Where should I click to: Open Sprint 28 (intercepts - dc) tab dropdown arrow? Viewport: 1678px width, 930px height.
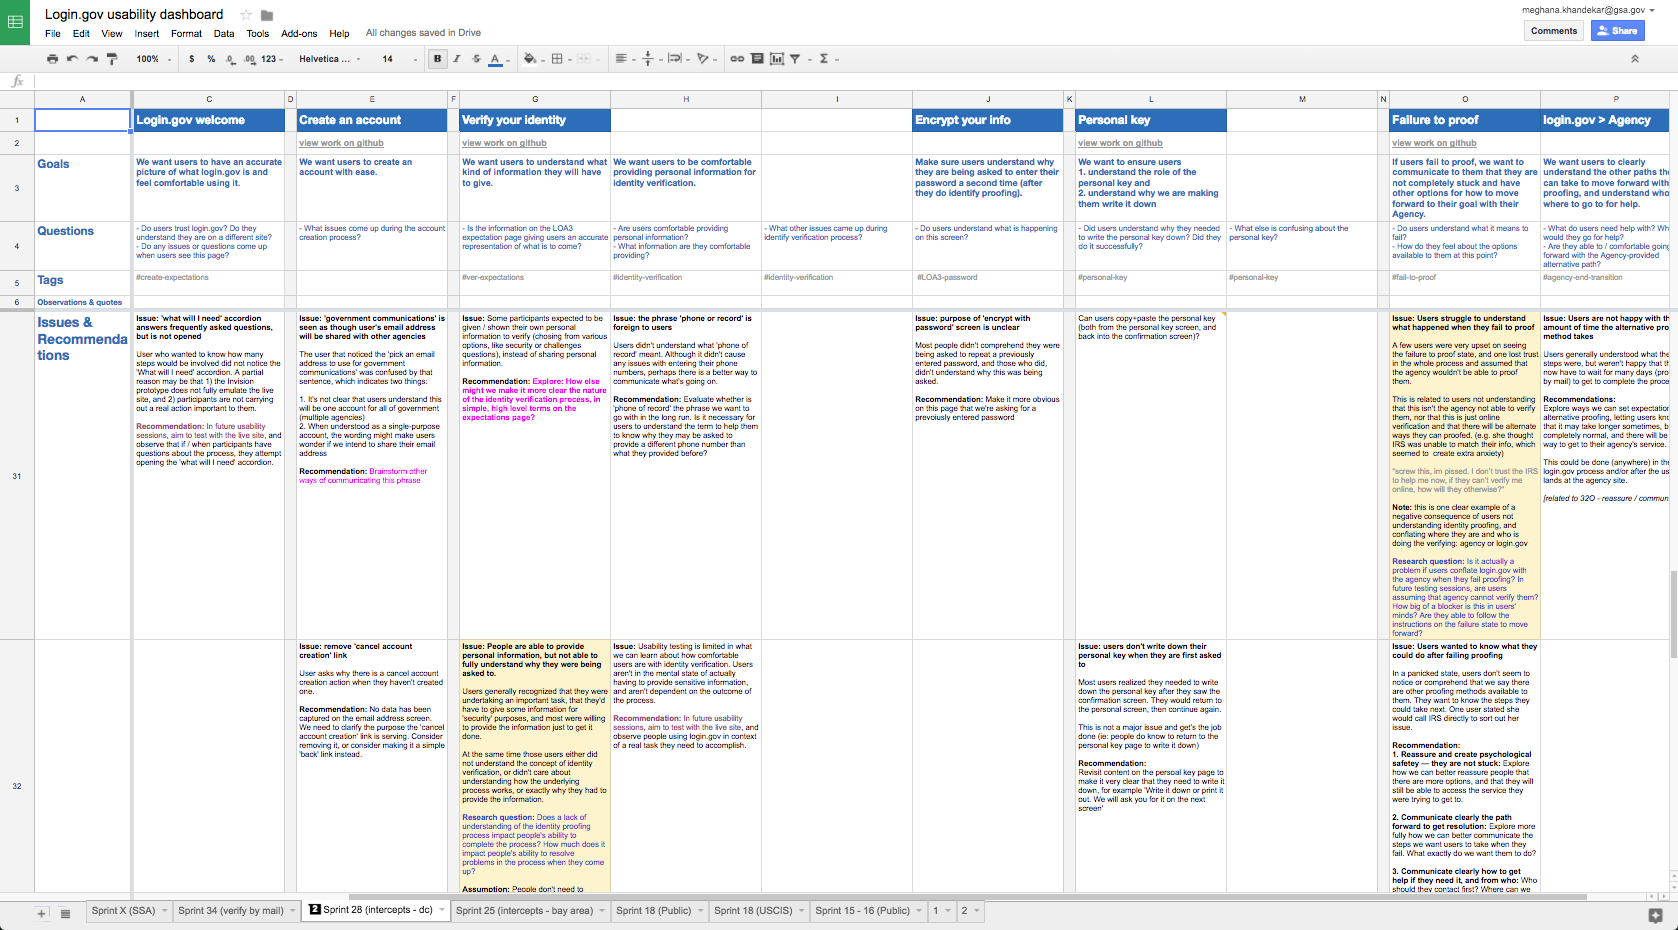tap(442, 911)
